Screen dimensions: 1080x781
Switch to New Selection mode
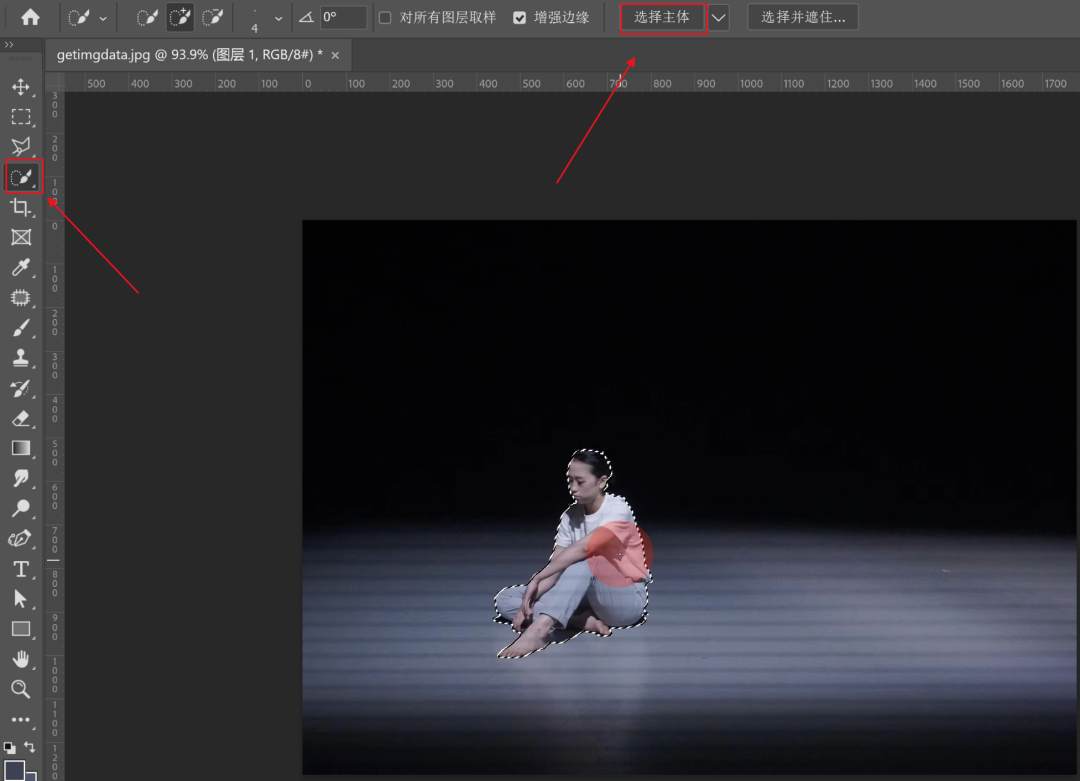(147, 17)
